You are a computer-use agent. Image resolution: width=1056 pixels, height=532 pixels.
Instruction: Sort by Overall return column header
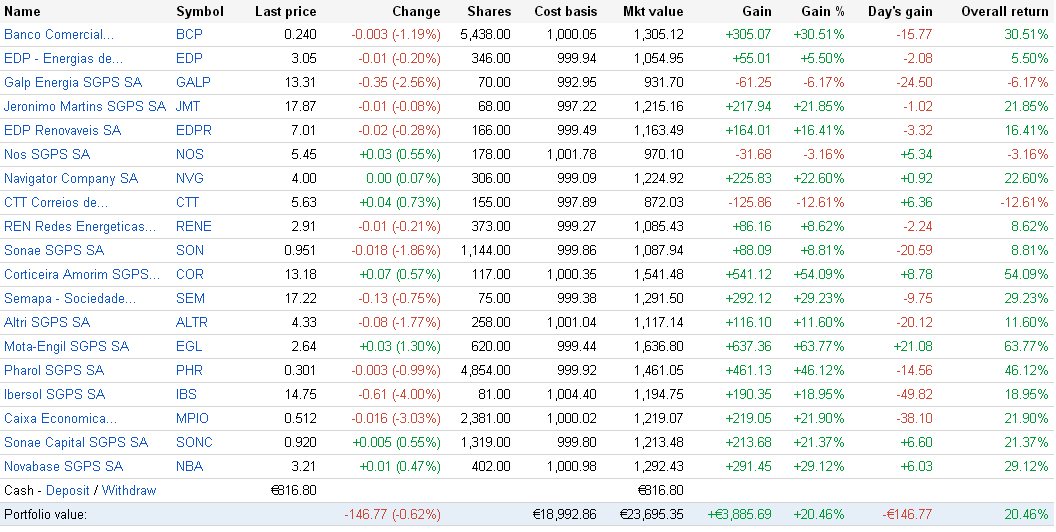point(1004,11)
